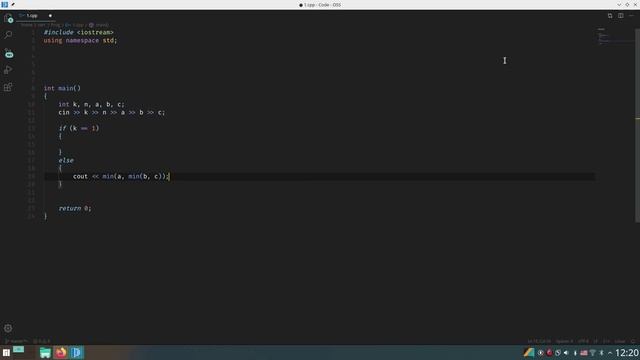This screenshot has height=360, width=640.
Task: Click the split editor right icon
Action: tap(620, 16)
